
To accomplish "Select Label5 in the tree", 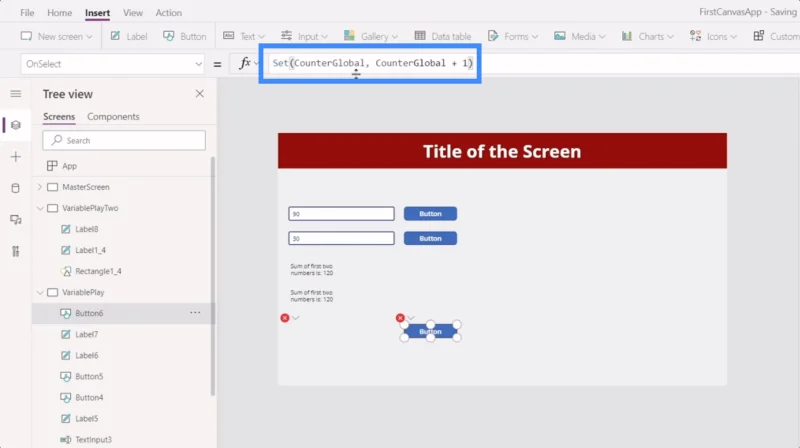I will coord(87,418).
